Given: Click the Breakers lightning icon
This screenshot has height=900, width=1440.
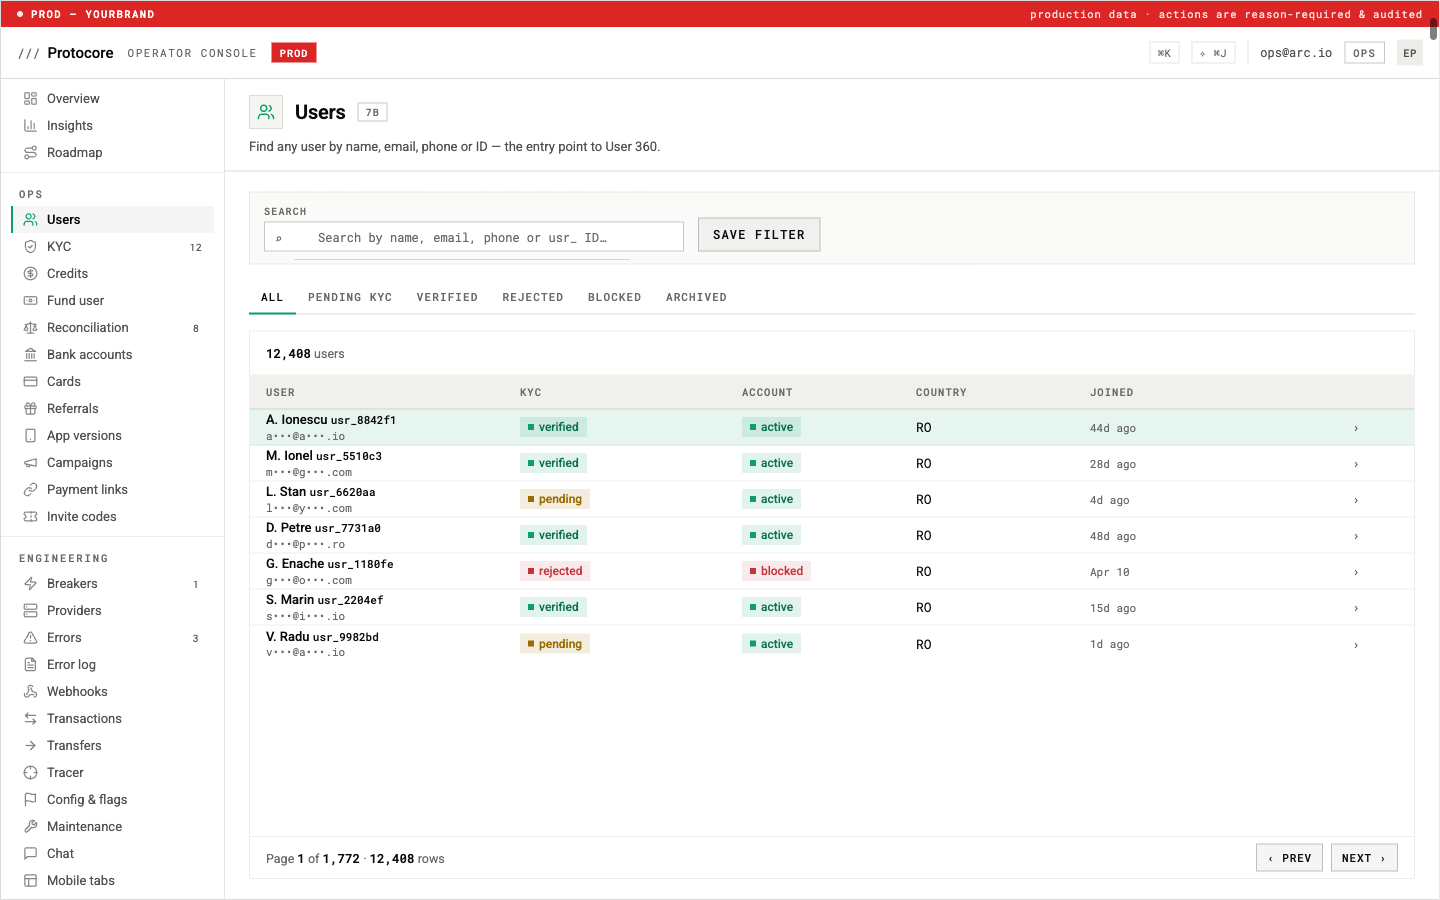Looking at the screenshot, I should [30, 584].
